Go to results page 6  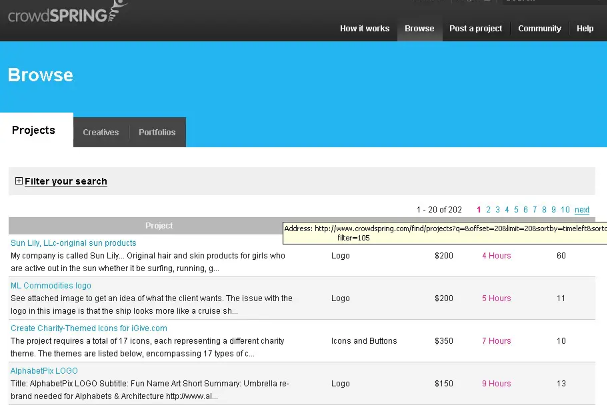[525, 209]
